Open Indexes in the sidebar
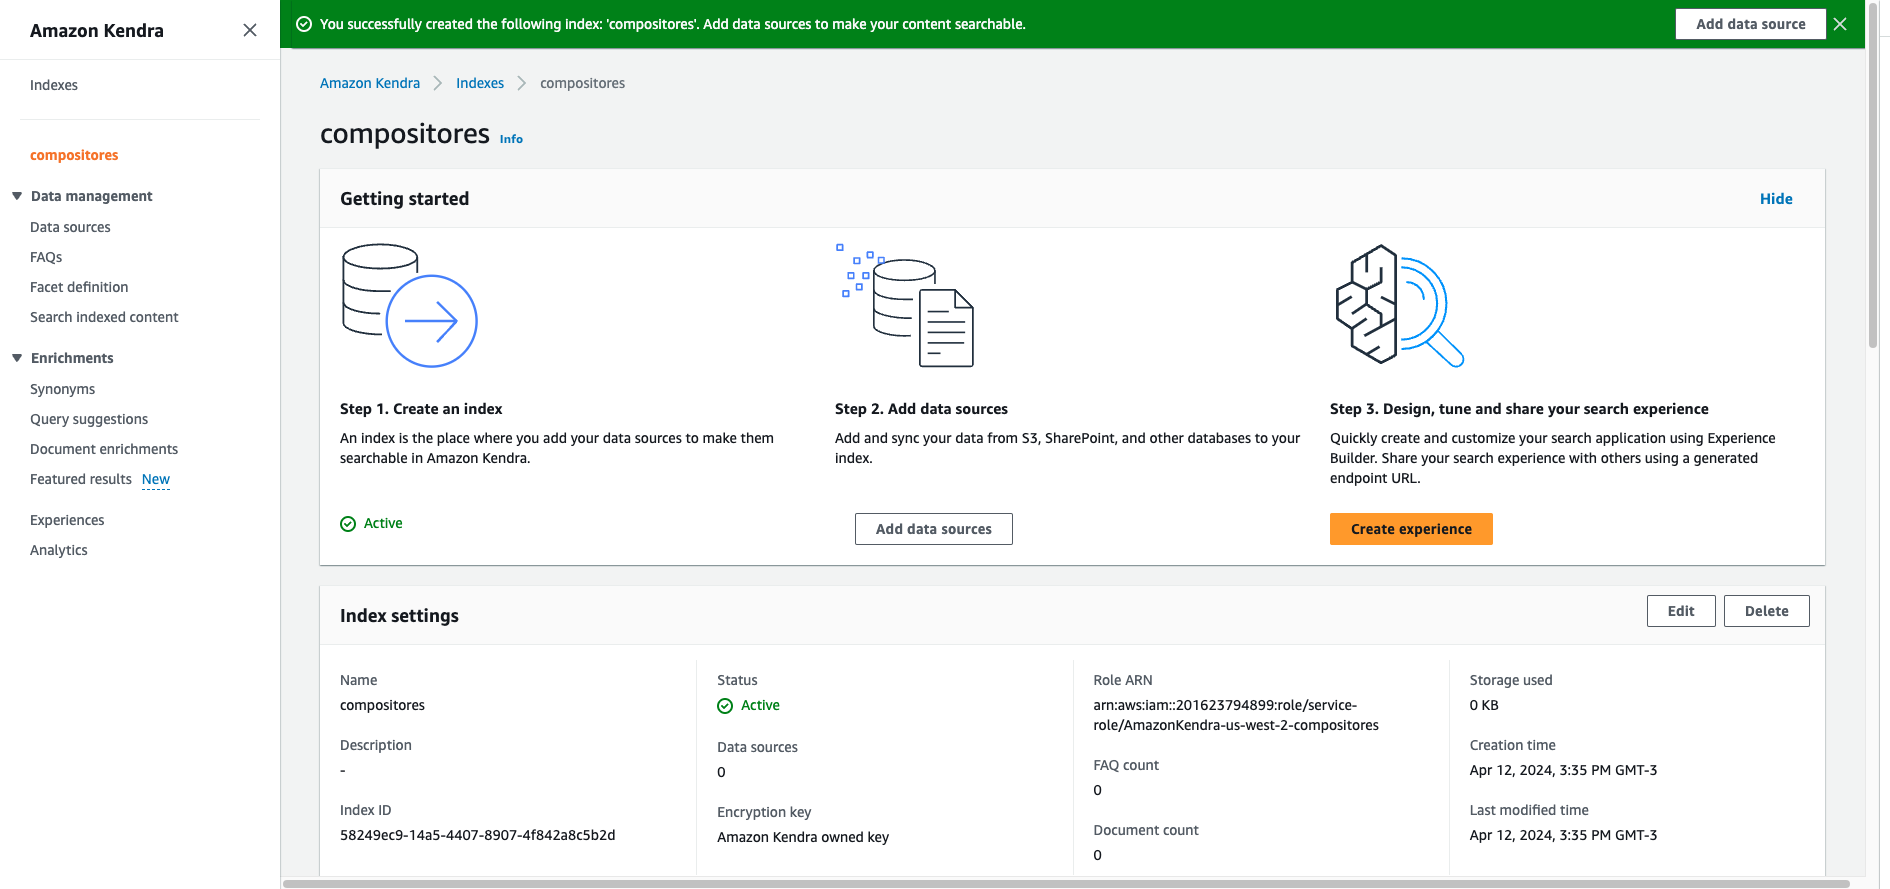Image resolution: width=1890 pixels, height=889 pixels. [54, 85]
